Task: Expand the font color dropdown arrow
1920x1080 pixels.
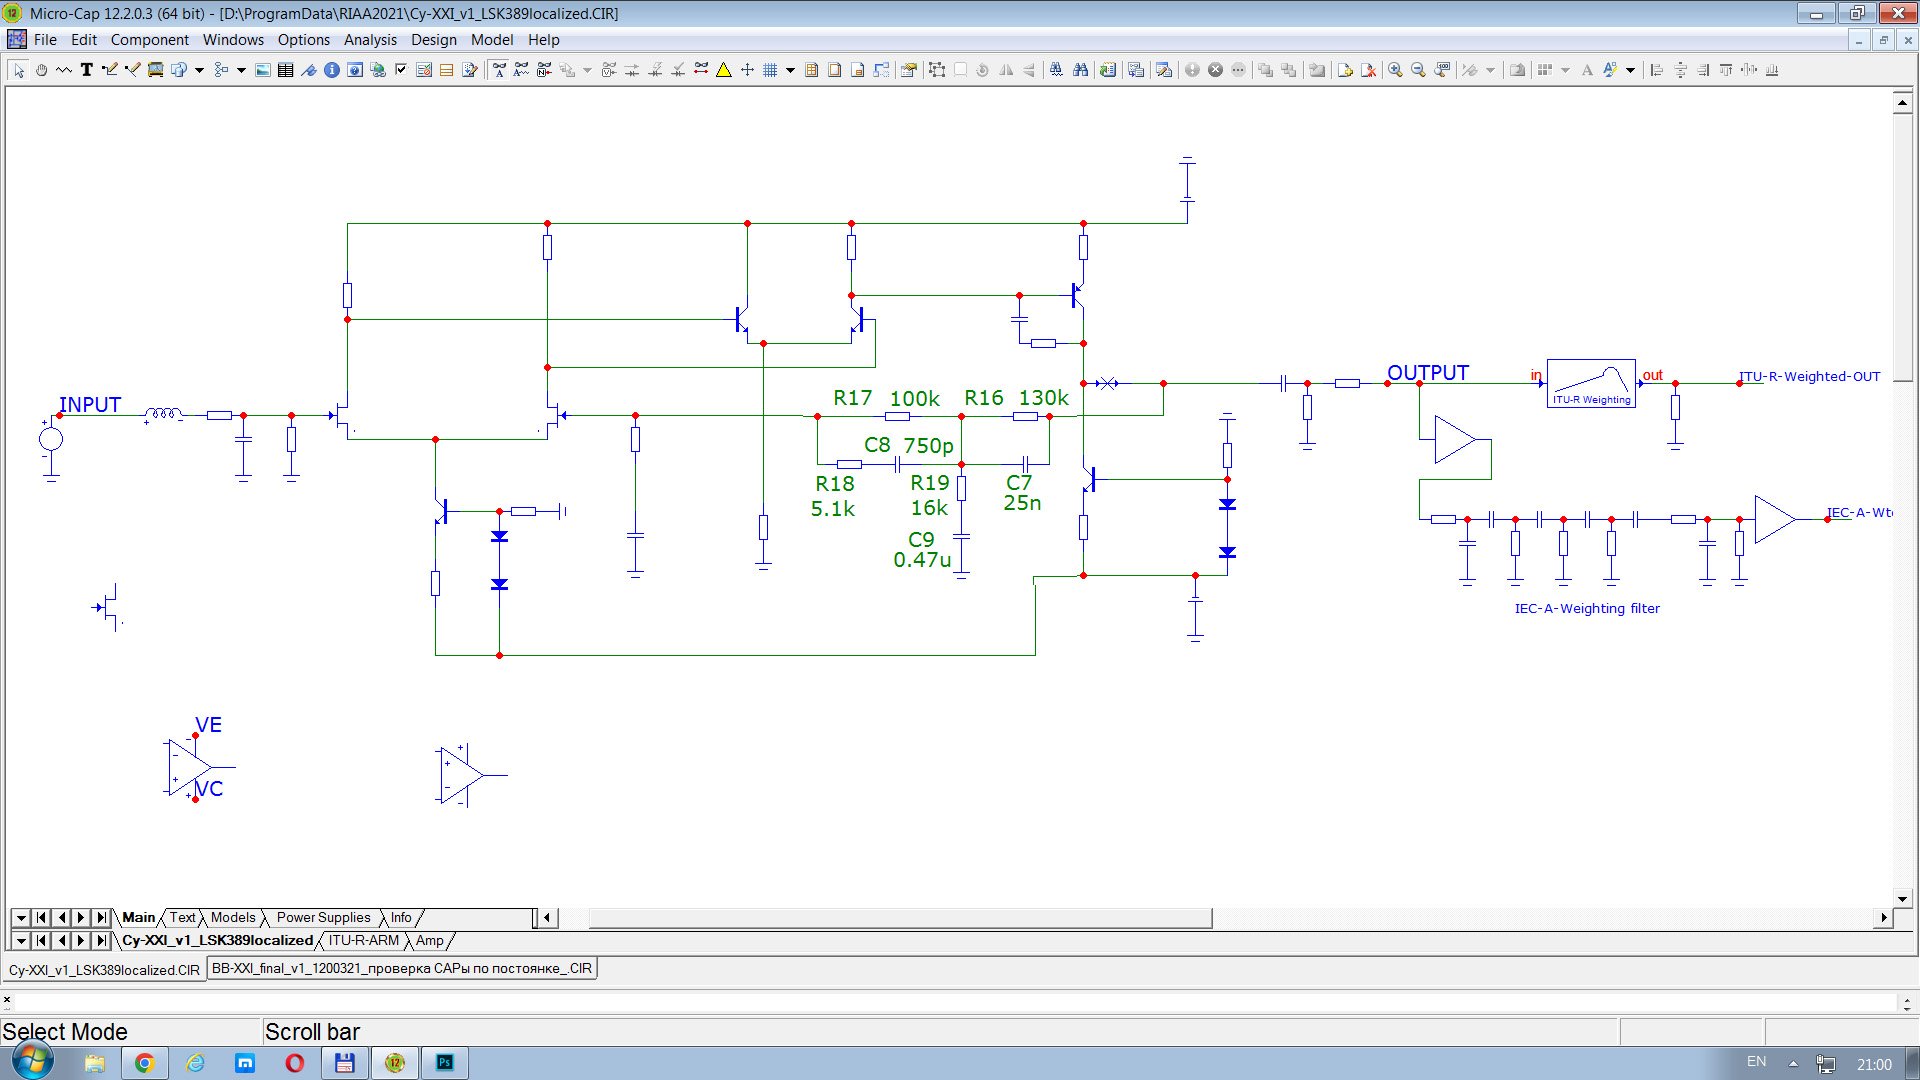Action: point(1630,70)
